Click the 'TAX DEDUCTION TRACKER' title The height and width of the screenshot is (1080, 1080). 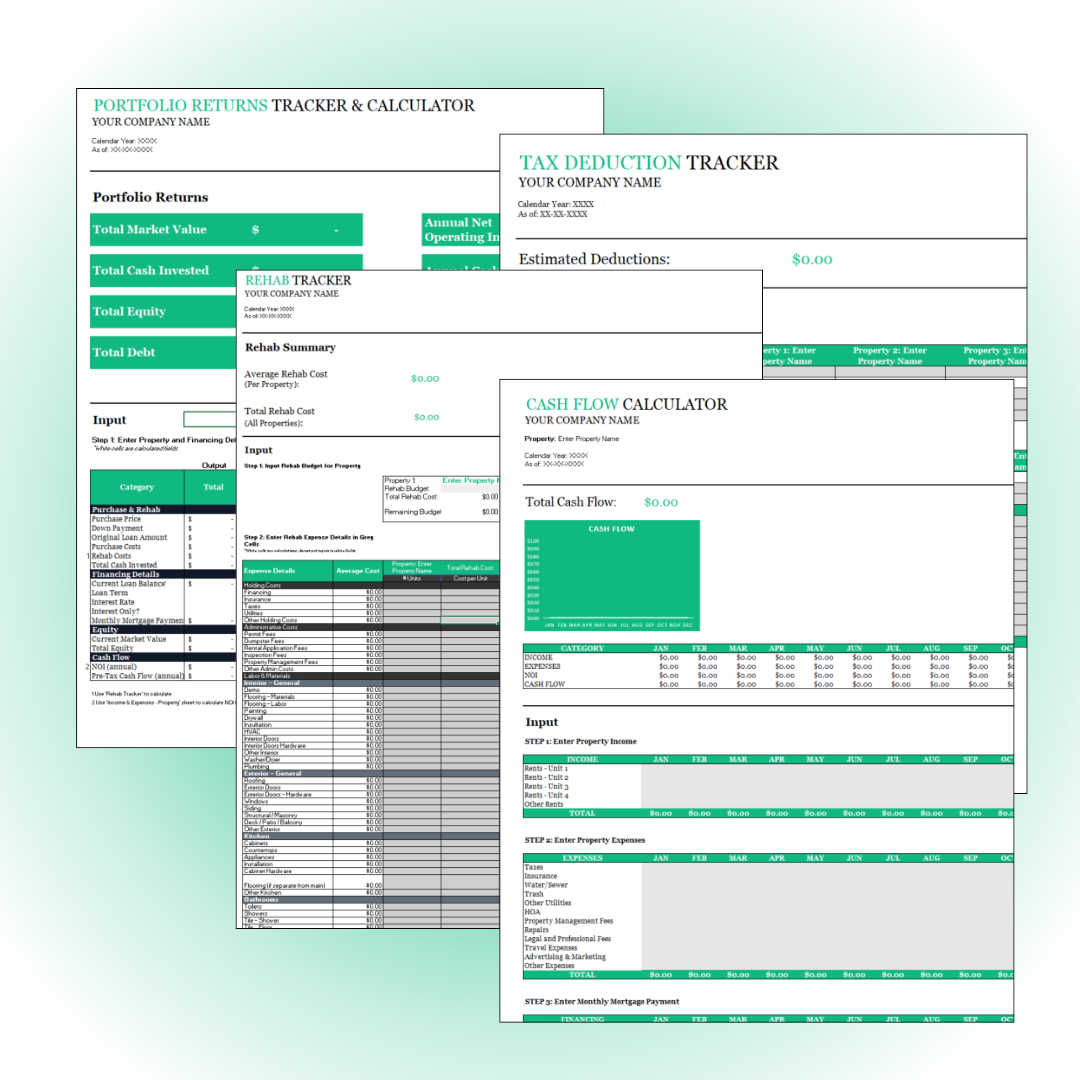pos(648,163)
